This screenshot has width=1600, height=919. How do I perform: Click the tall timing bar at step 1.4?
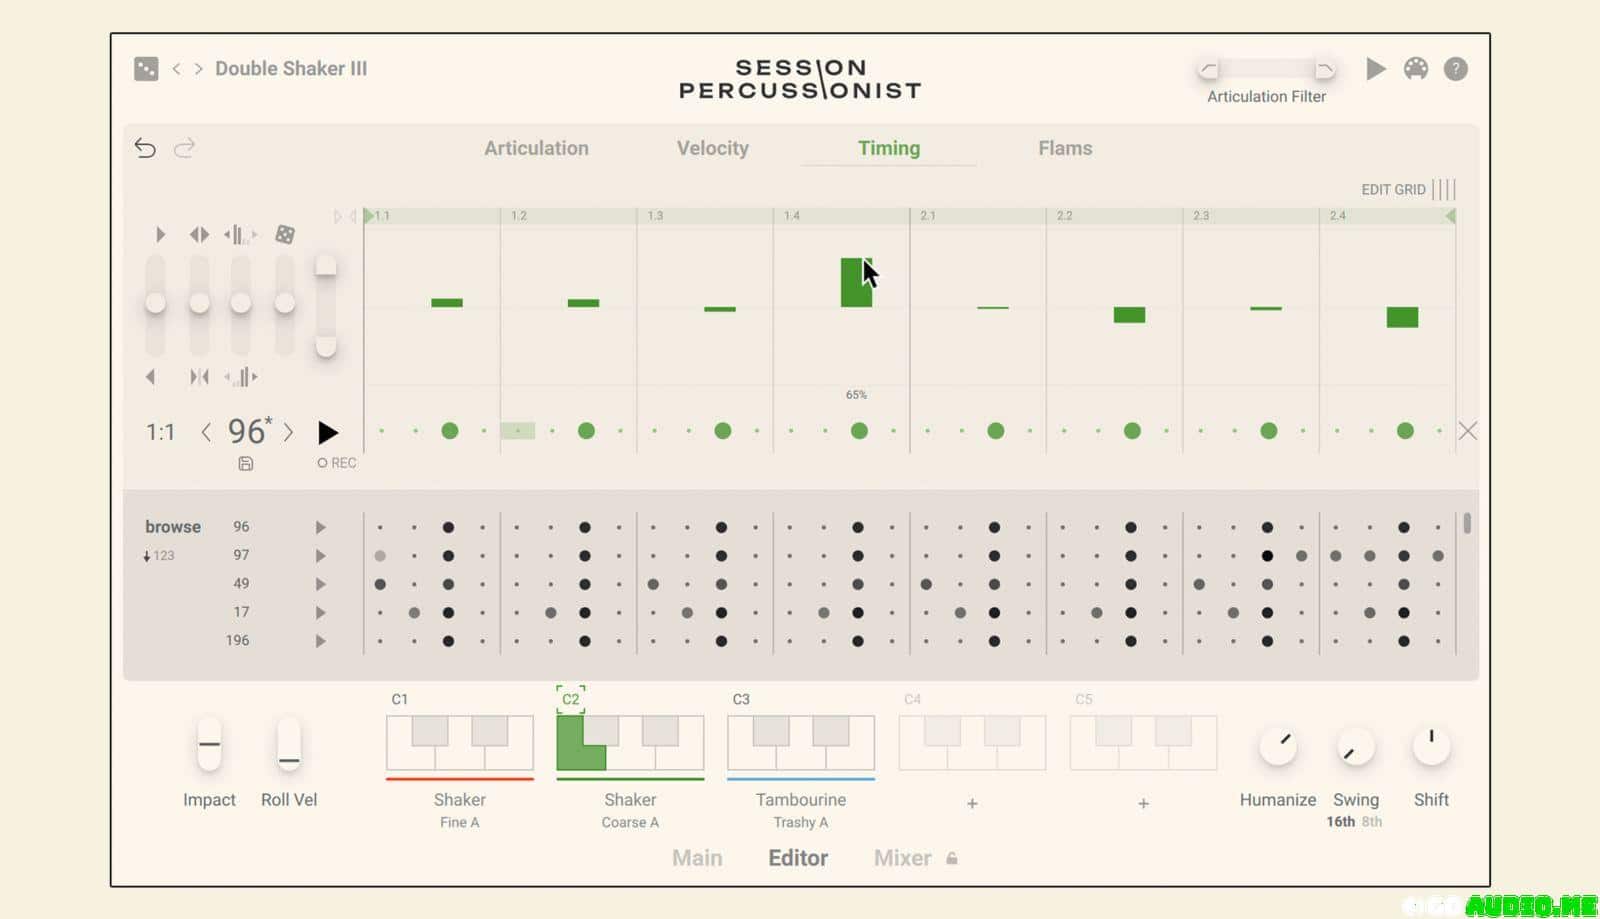click(856, 282)
